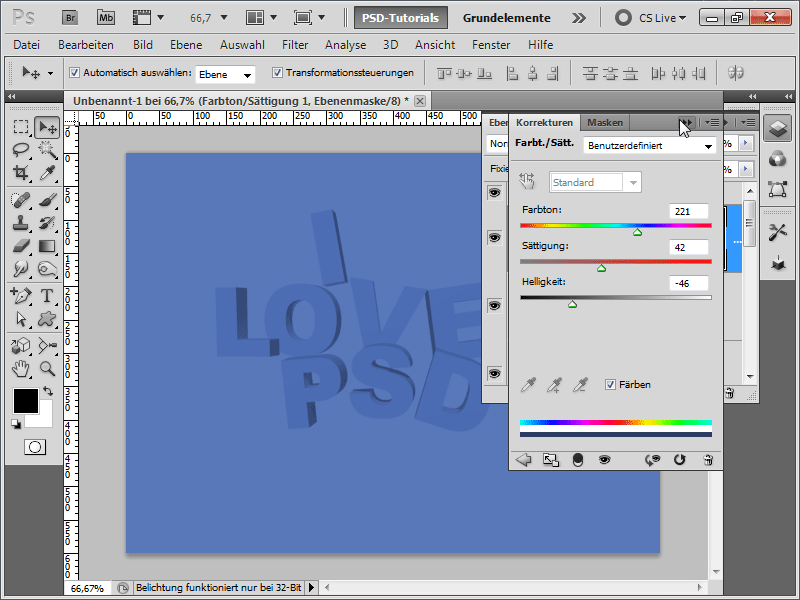Reset adjustment to defaults
This screenshot has height=600, width=800.
679,460
